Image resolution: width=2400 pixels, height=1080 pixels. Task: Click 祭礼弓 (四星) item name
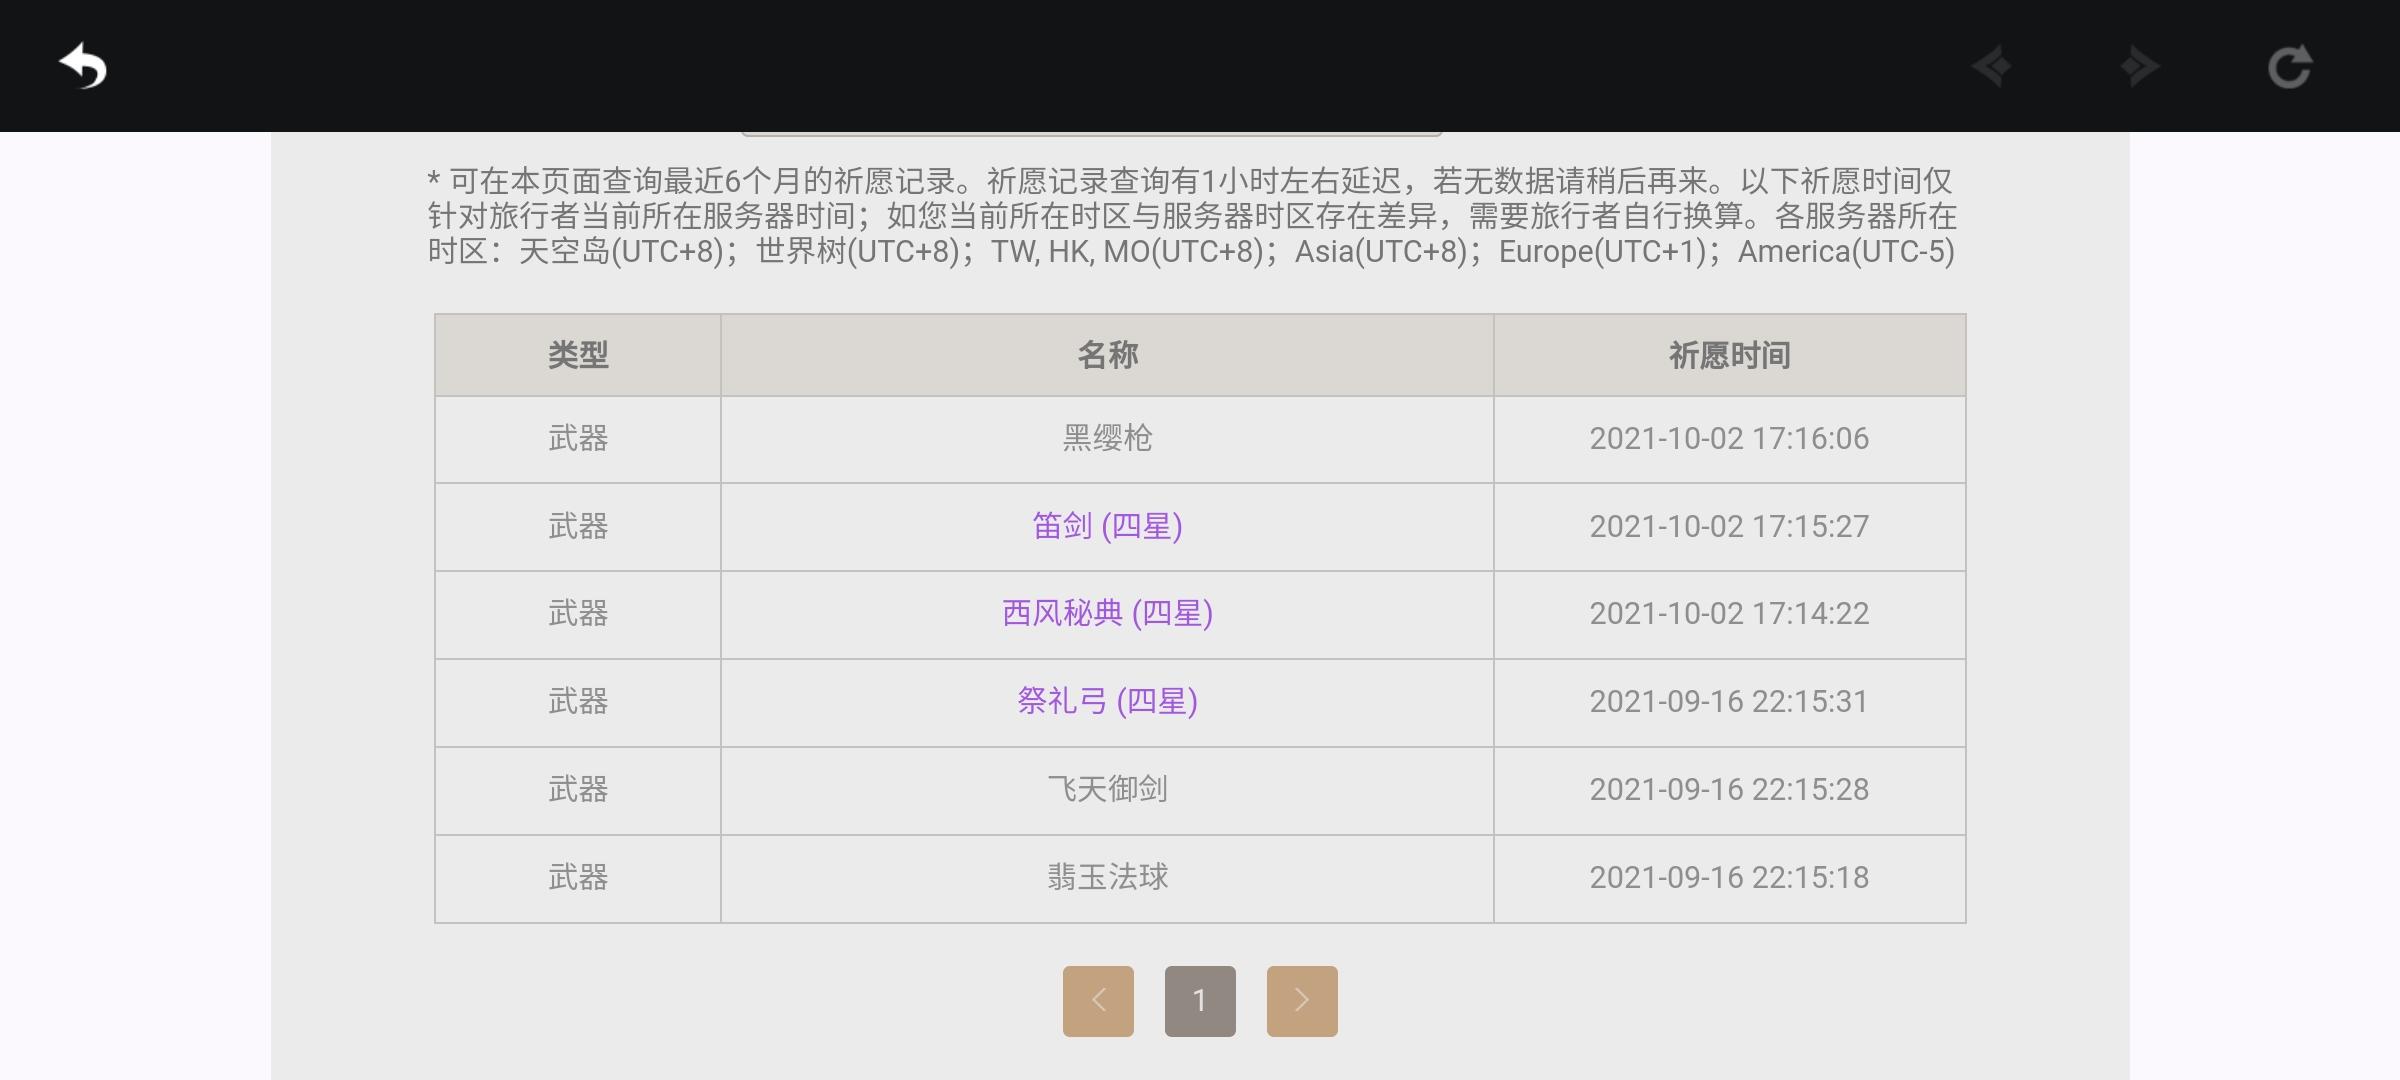1107,701
